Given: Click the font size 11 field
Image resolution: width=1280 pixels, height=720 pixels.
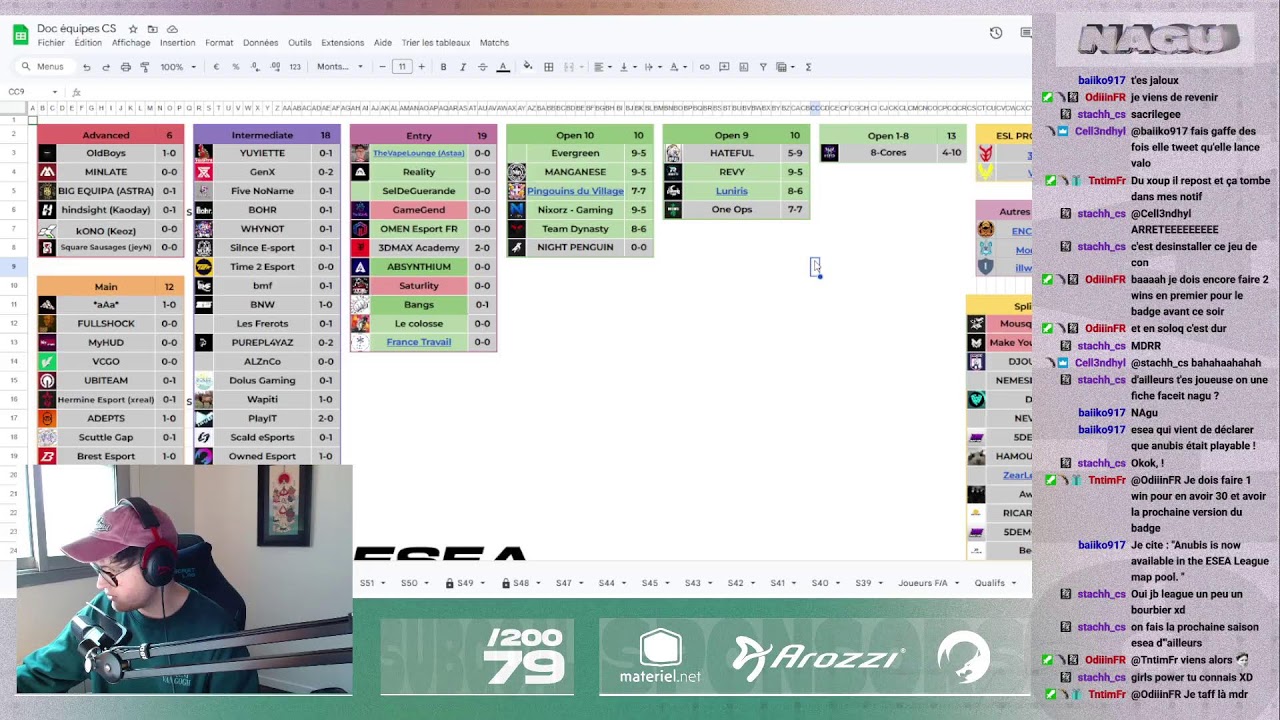Looking at the screenshot, I should pyautogui.click(x=402, y=67).
